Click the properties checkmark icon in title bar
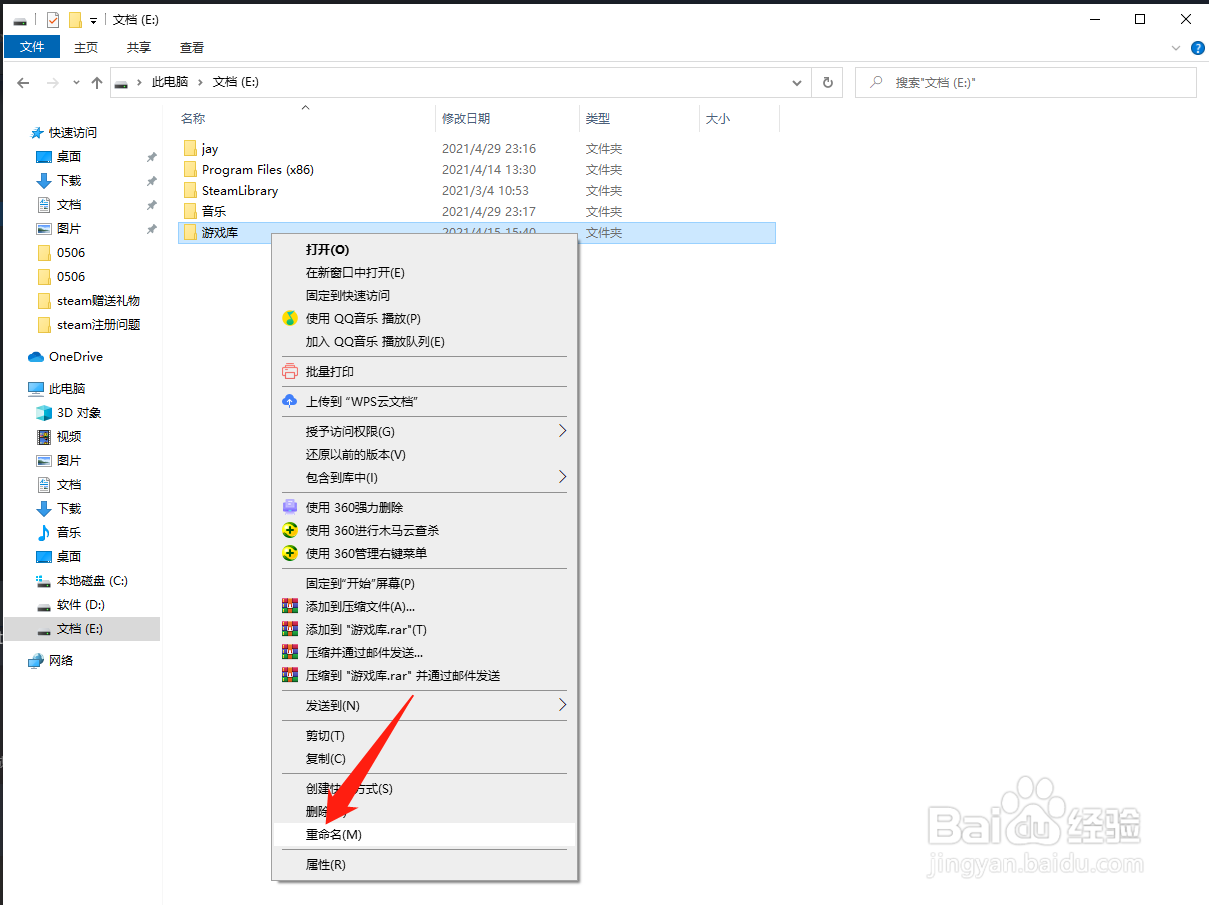1209x905 pixels. click(x=53, y=20)
